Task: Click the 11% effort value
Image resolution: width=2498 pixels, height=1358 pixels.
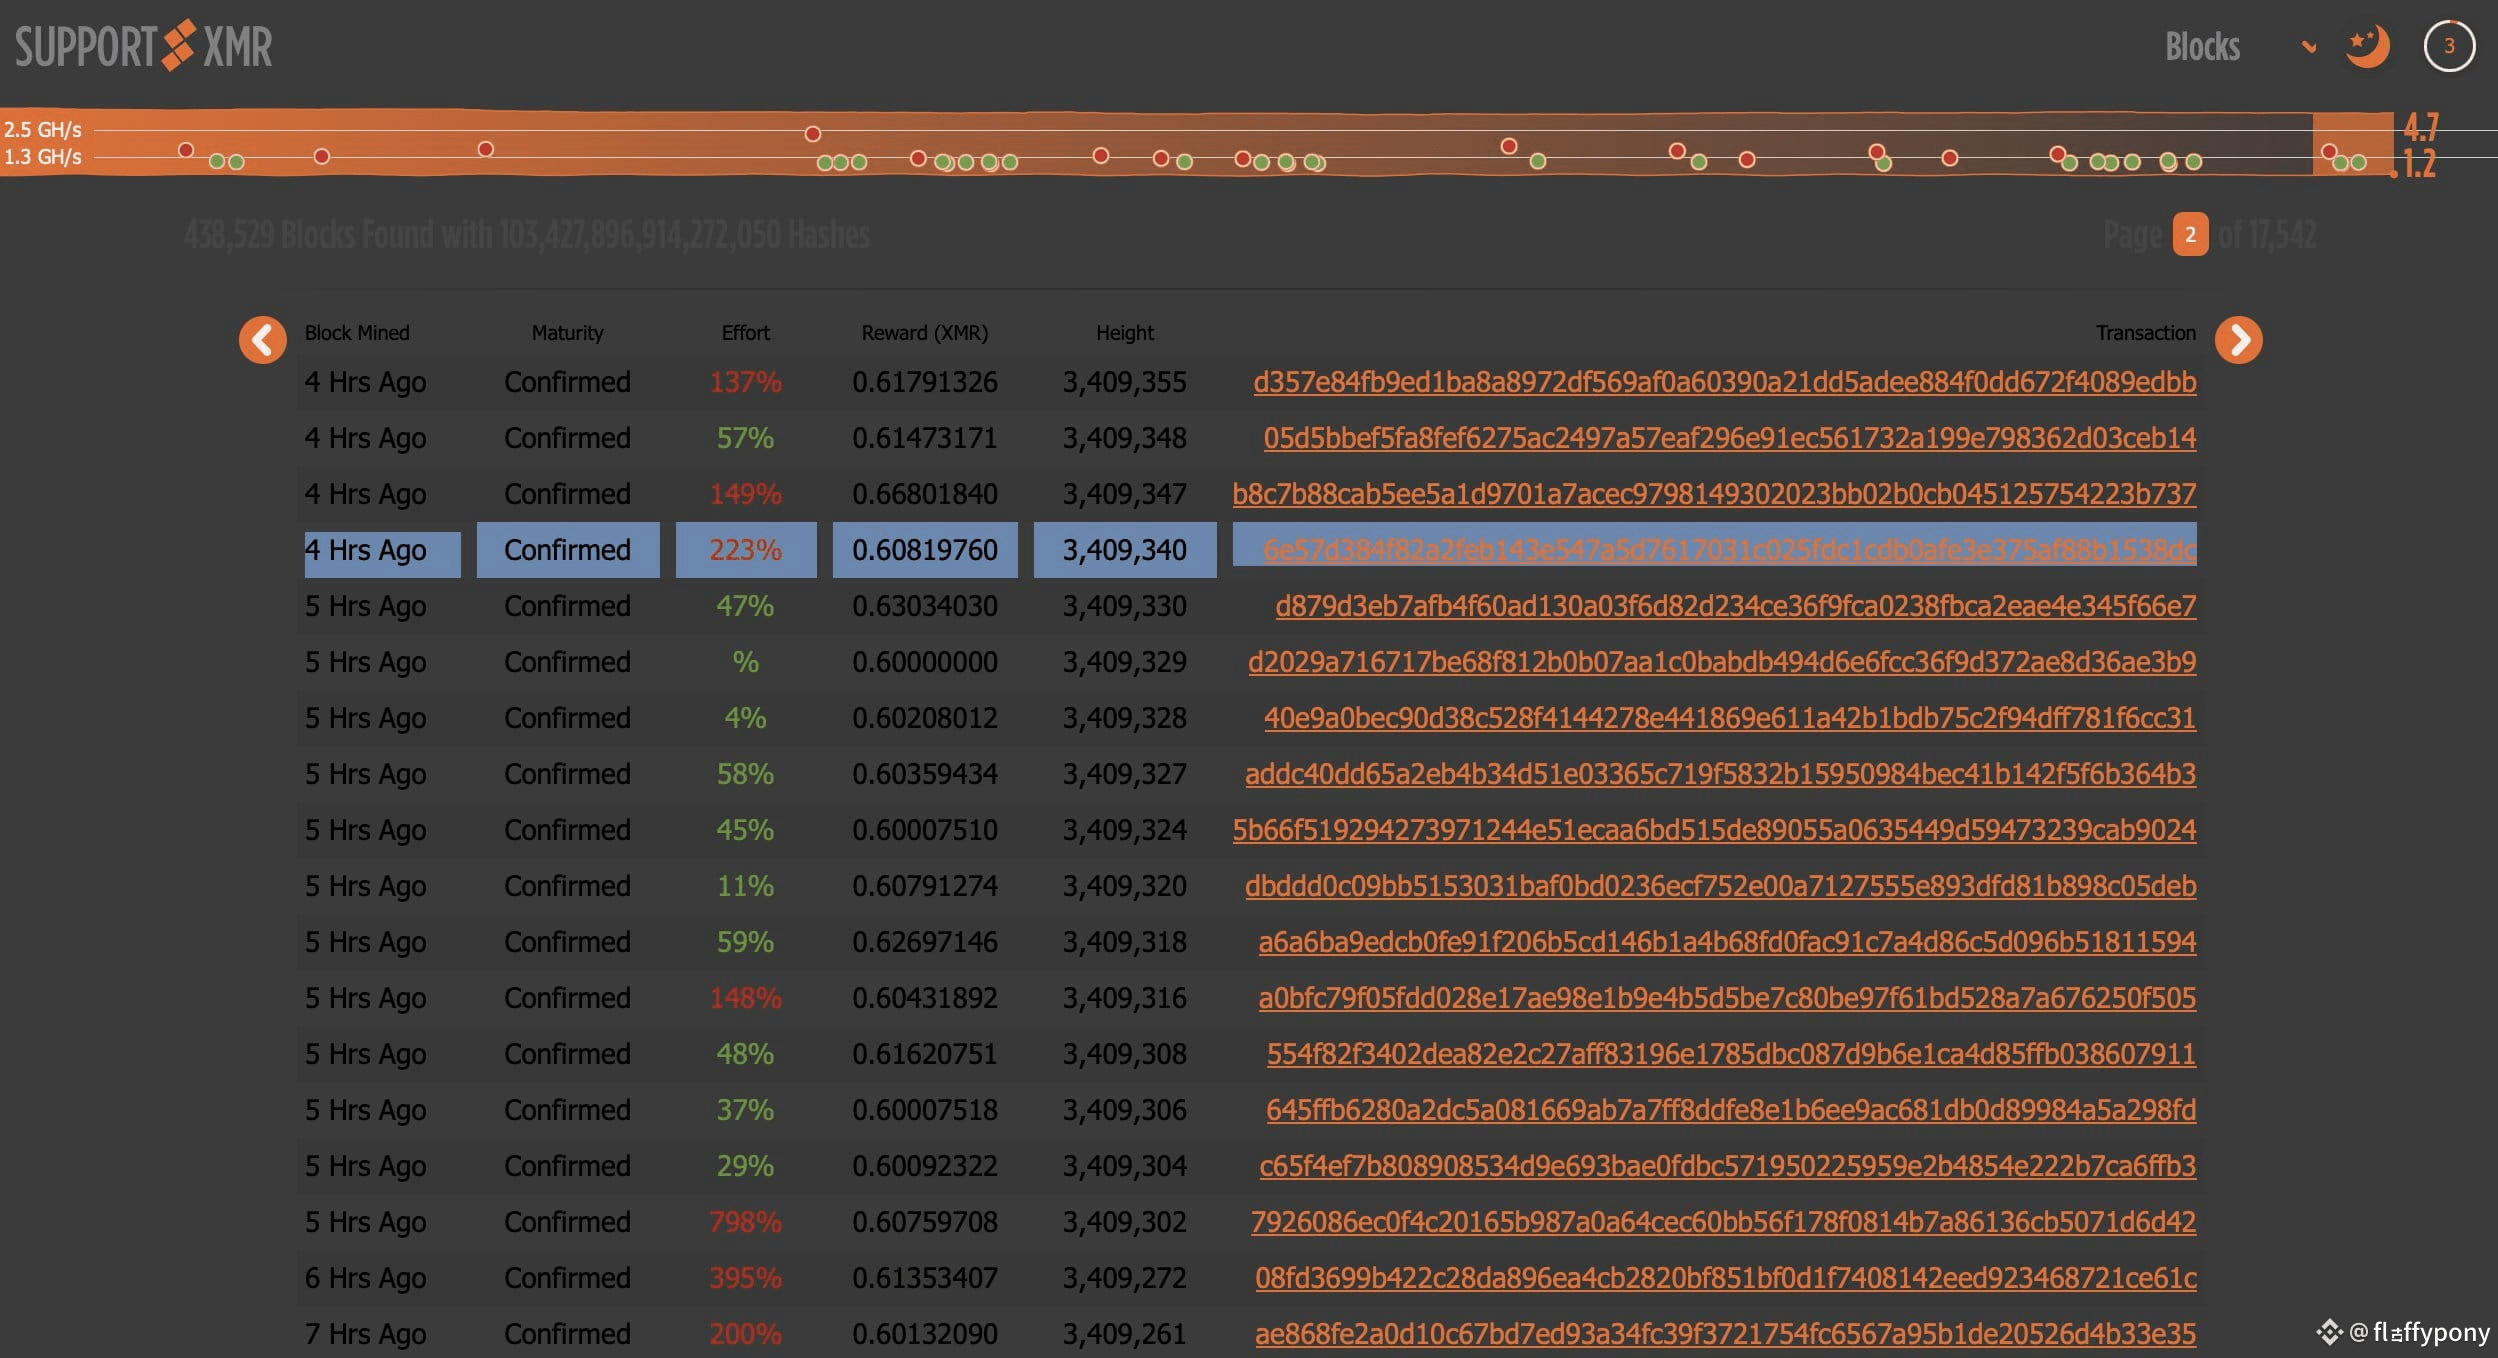Action: tap(746, 886)
